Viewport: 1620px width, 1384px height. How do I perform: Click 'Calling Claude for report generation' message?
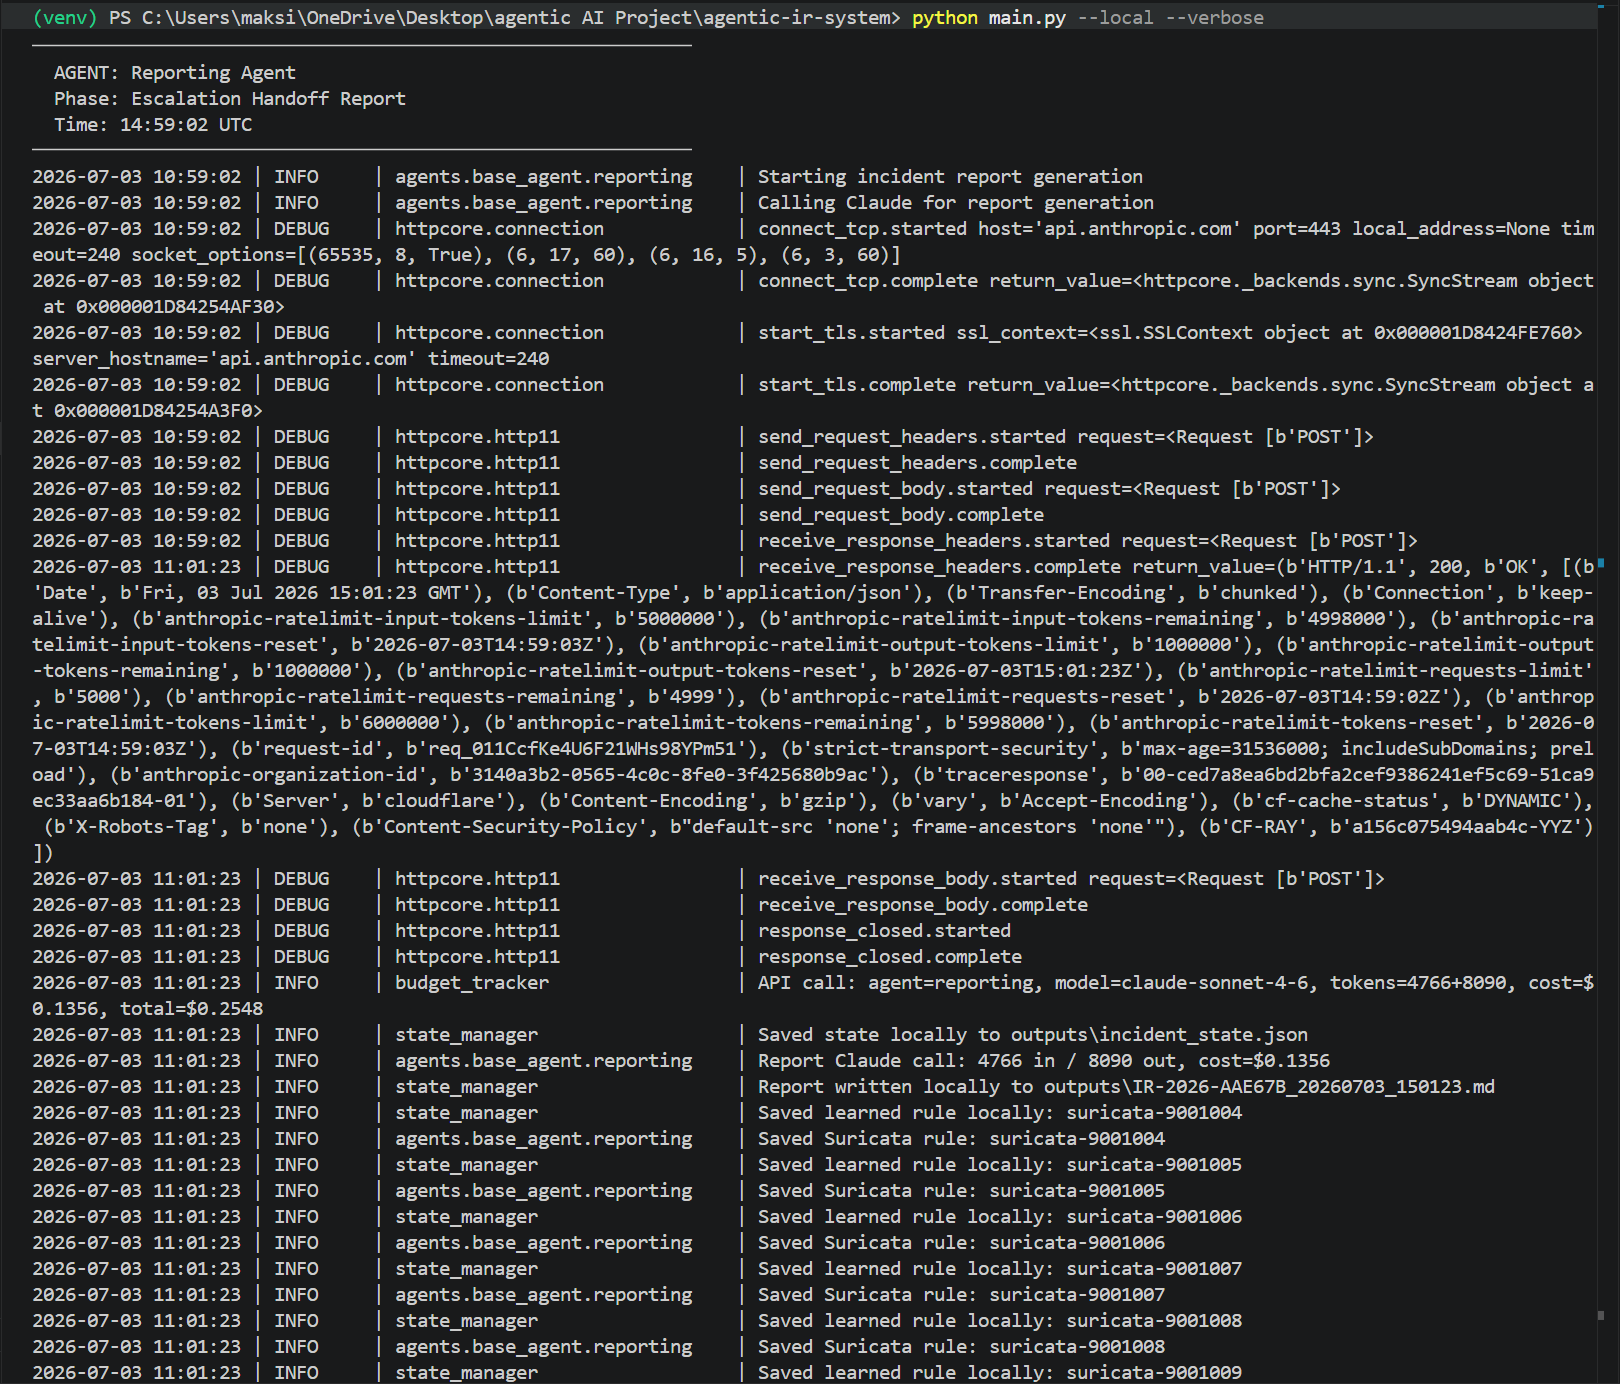pyautogui.click(x=956, y=203)
